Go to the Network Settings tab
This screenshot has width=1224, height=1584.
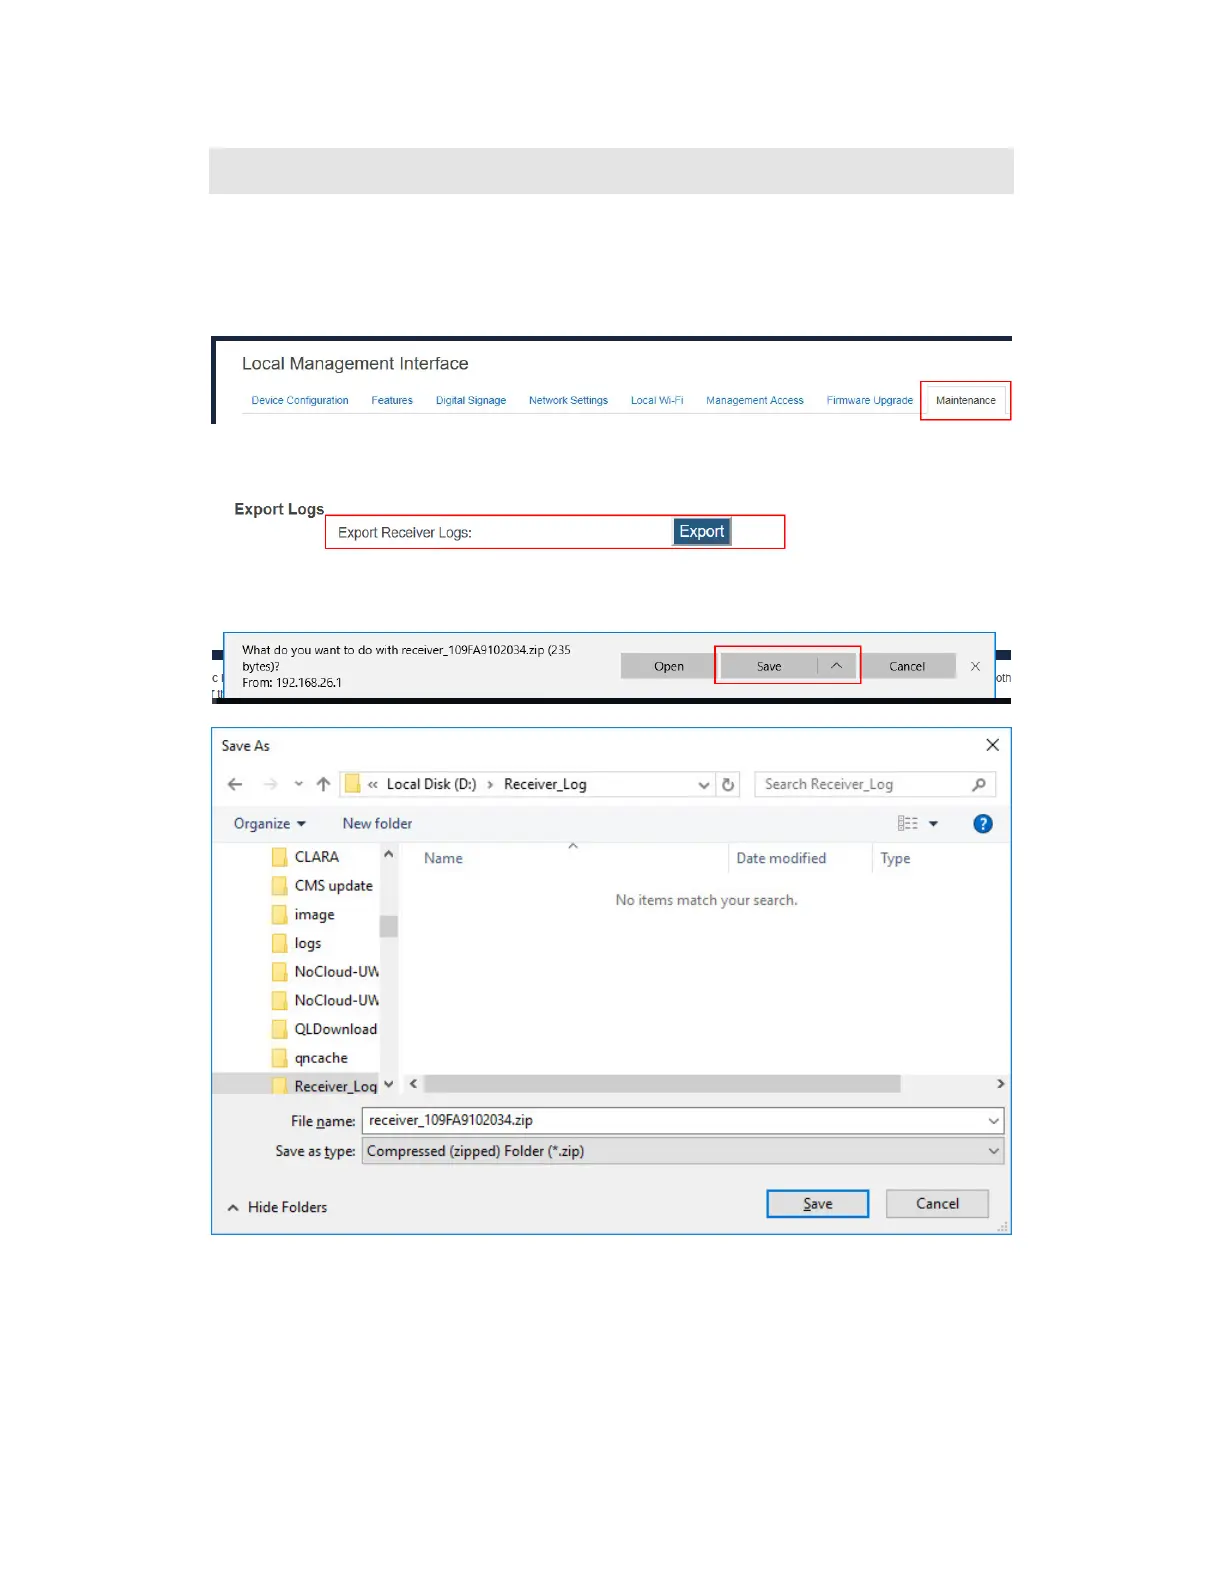568,400
